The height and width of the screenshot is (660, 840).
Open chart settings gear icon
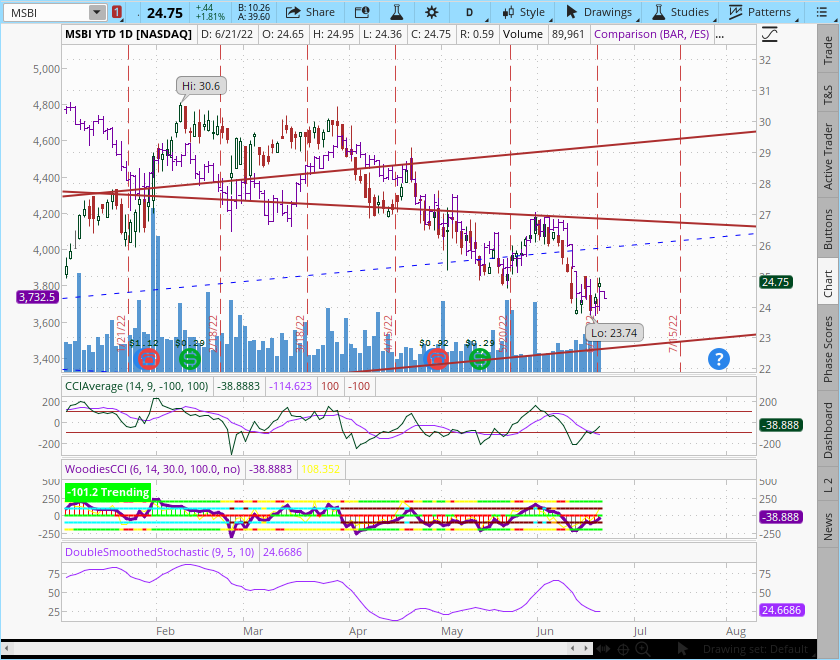(431, 12)
